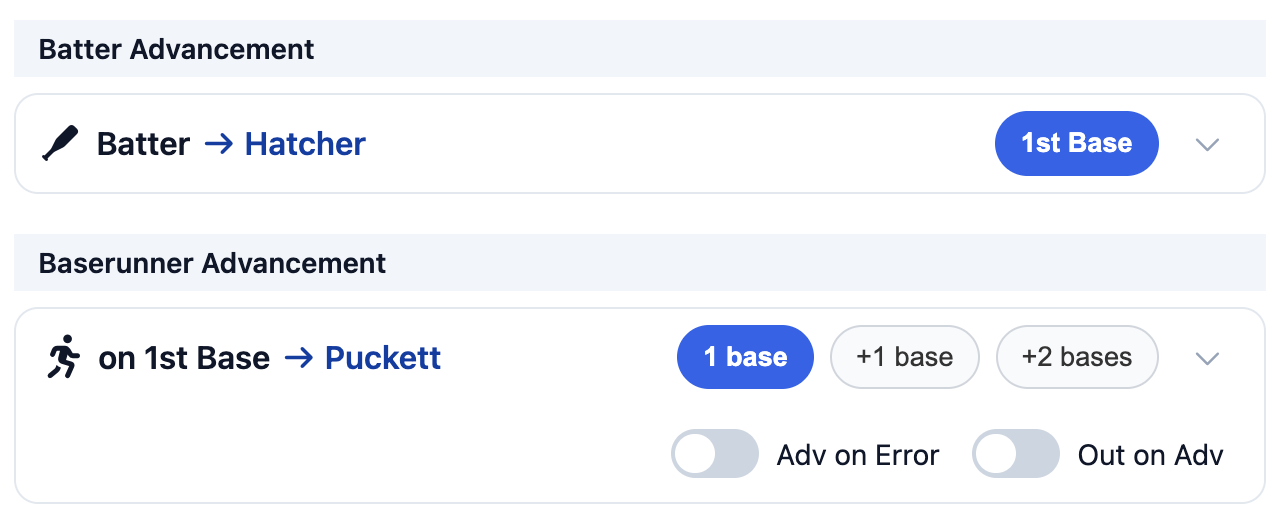Click the Batter row label text
This screenshot has width=1272, height=522.
[x=143, y=144]
